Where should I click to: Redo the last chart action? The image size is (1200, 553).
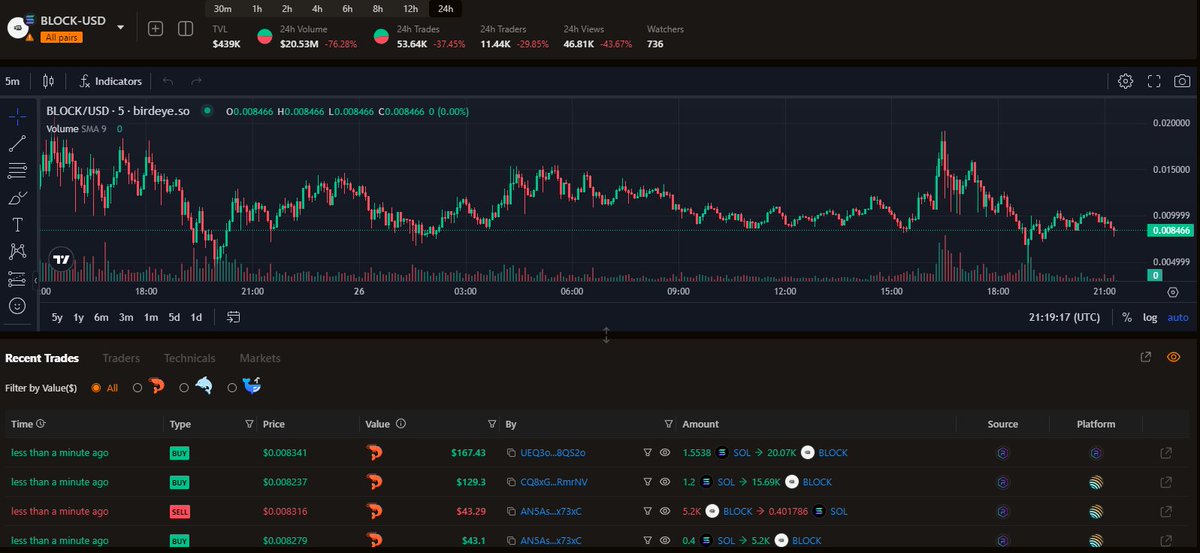point(197,81)
